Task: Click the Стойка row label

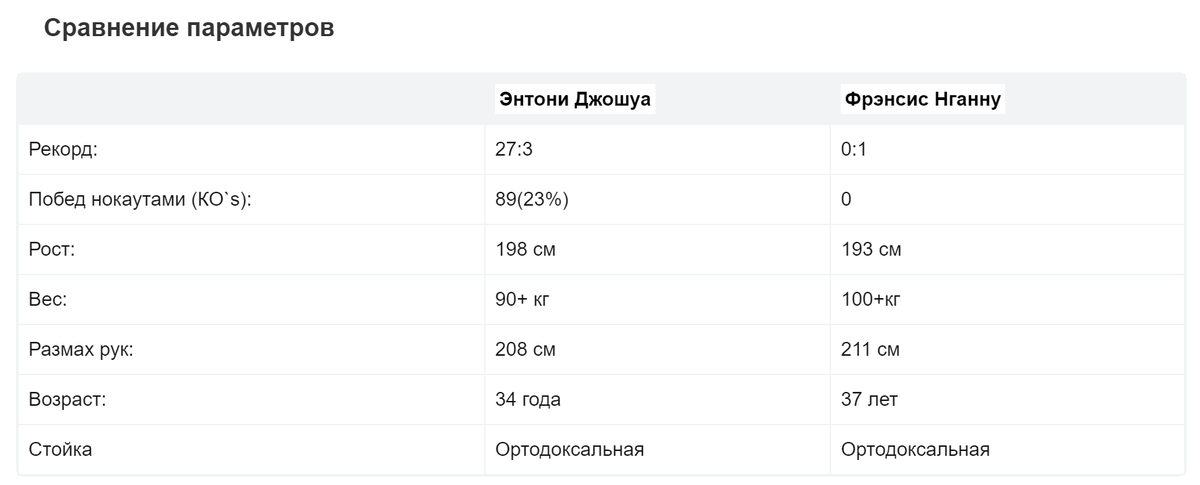Action: point(60,450)
